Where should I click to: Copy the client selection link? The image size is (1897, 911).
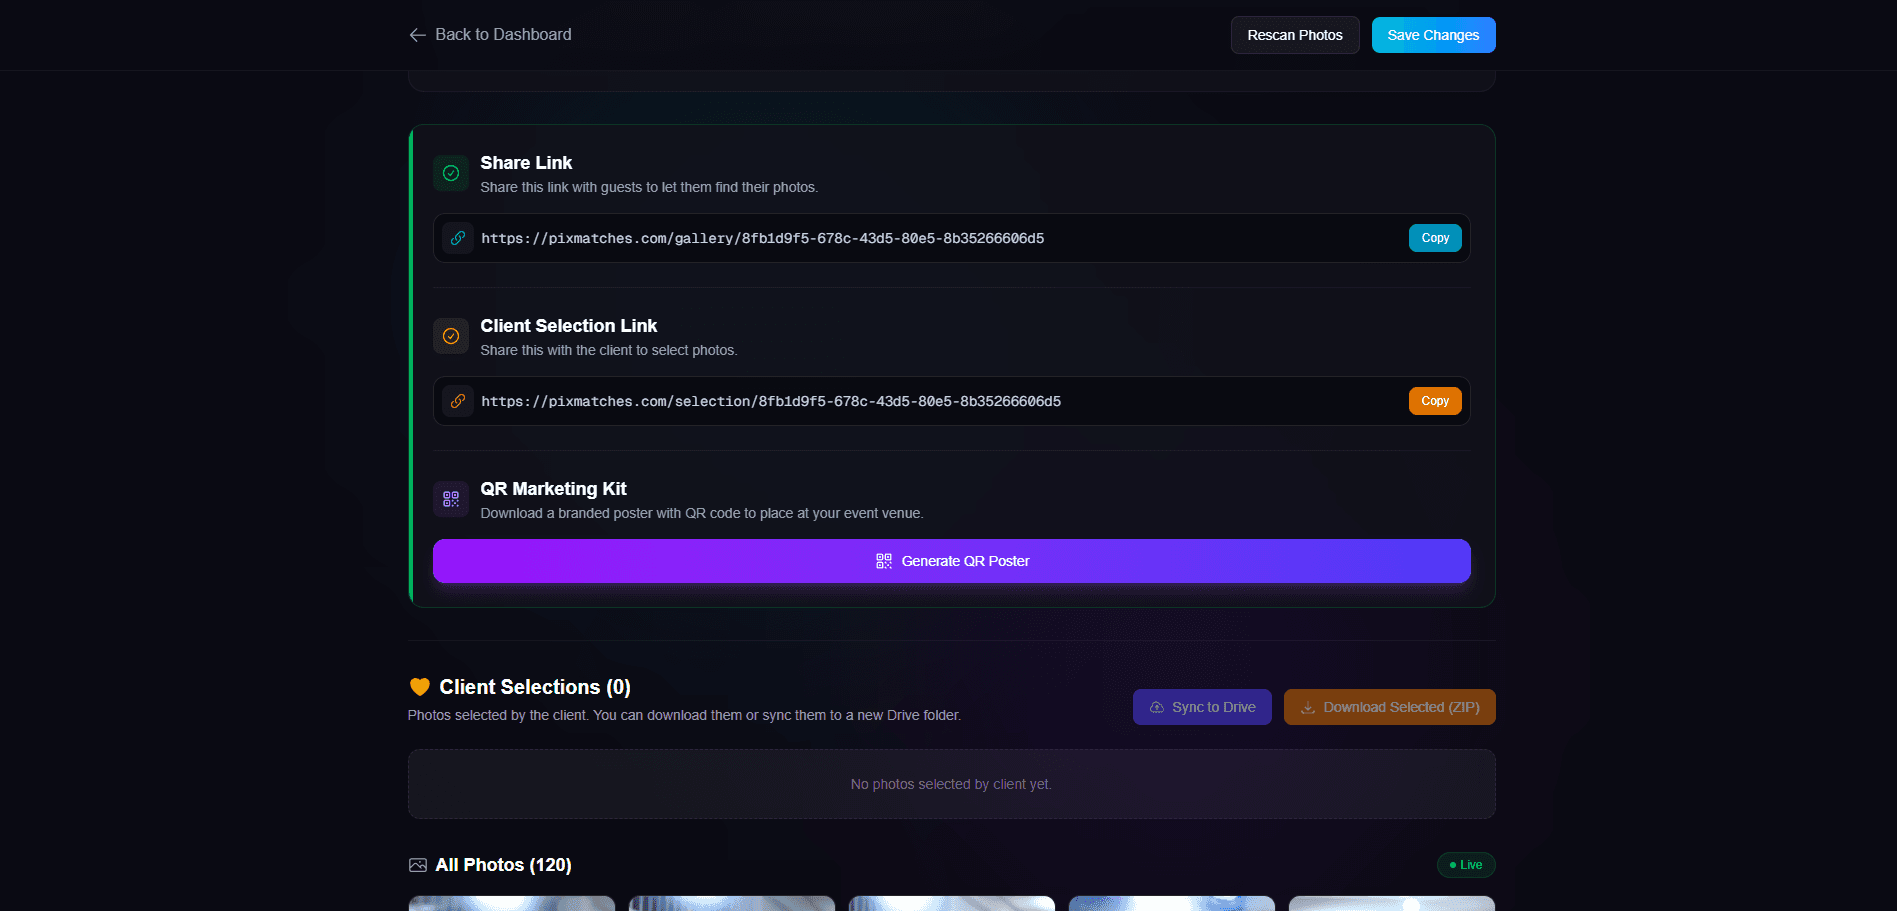point(1434,400)
